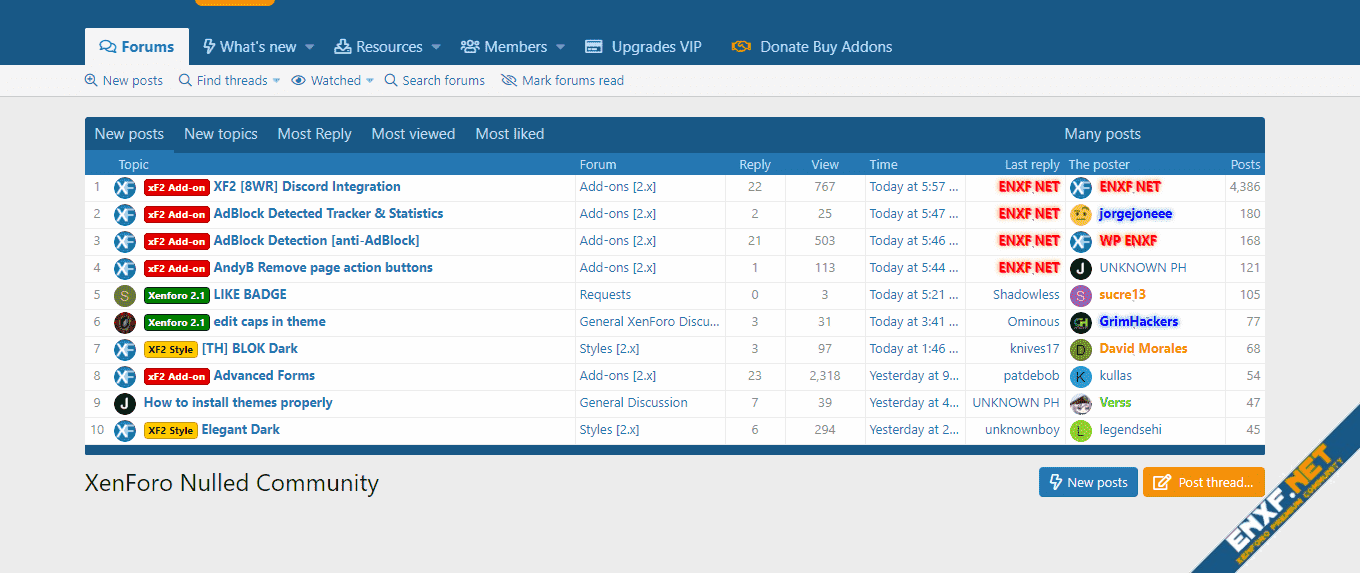Open the XF2 [8WR] Discord Integration thread

pyautogui.click(x=307, y=187)
